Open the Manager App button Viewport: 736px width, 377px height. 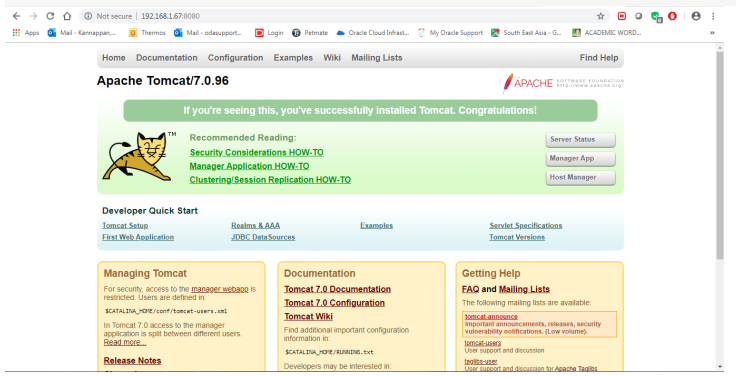[581, 159]
